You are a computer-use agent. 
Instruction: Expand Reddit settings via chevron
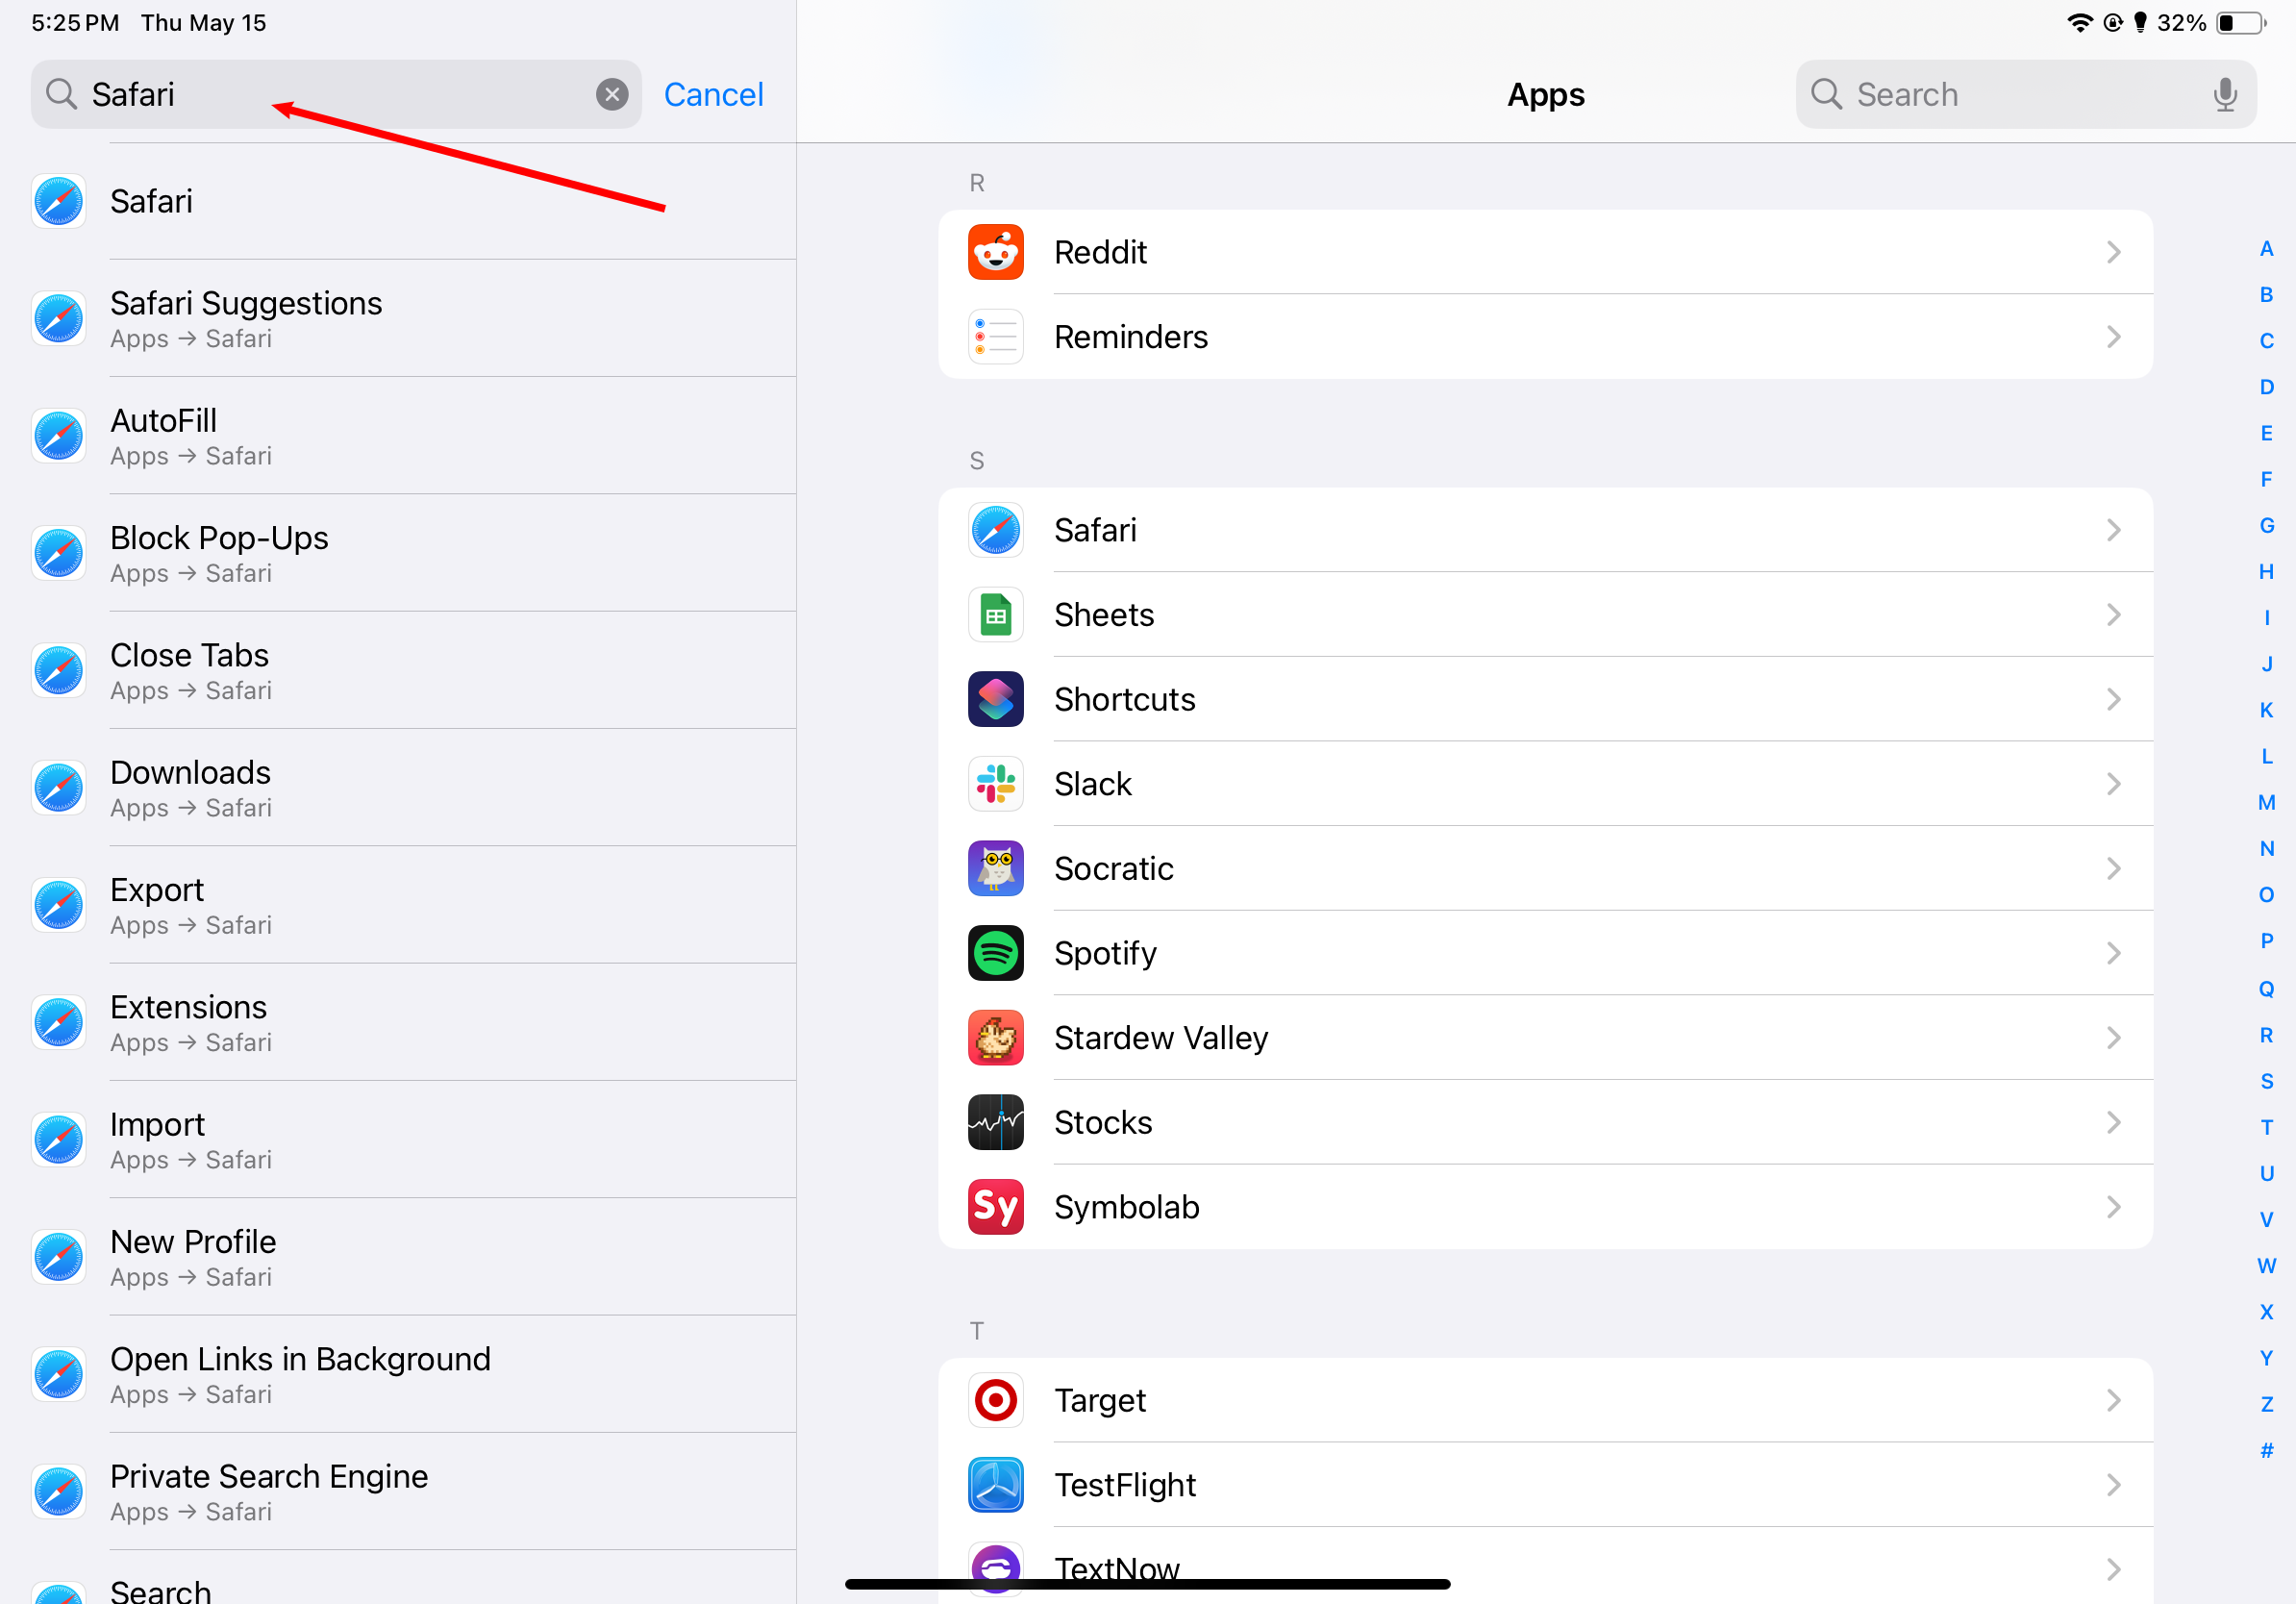click(2113, 252)
